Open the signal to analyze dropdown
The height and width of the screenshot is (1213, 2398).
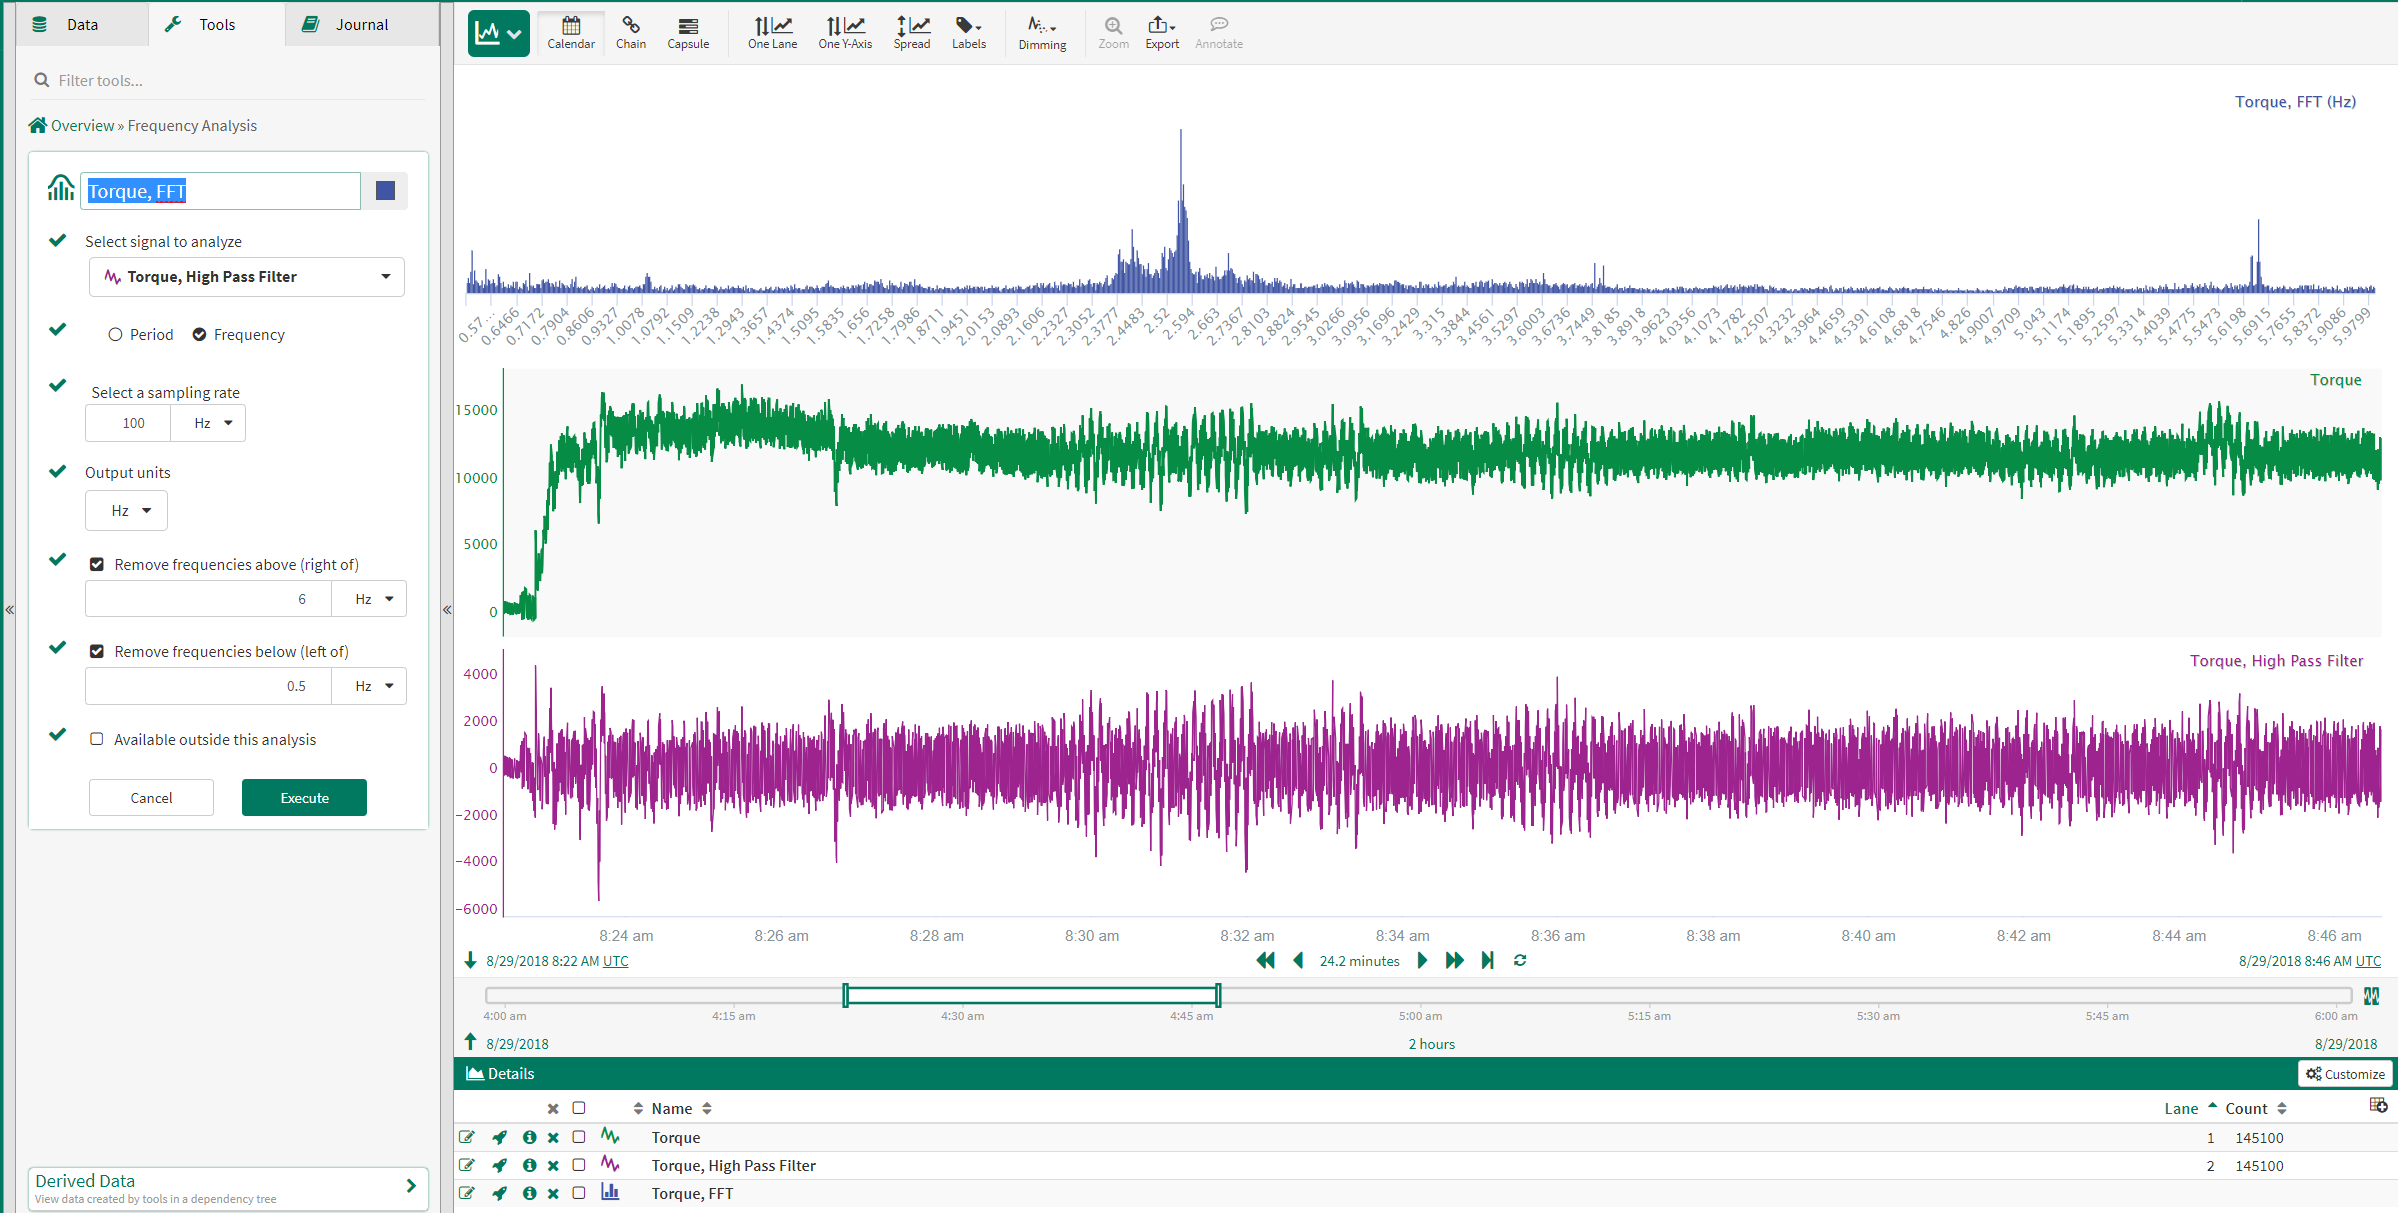pyautogui.click(x=246, y=276)
